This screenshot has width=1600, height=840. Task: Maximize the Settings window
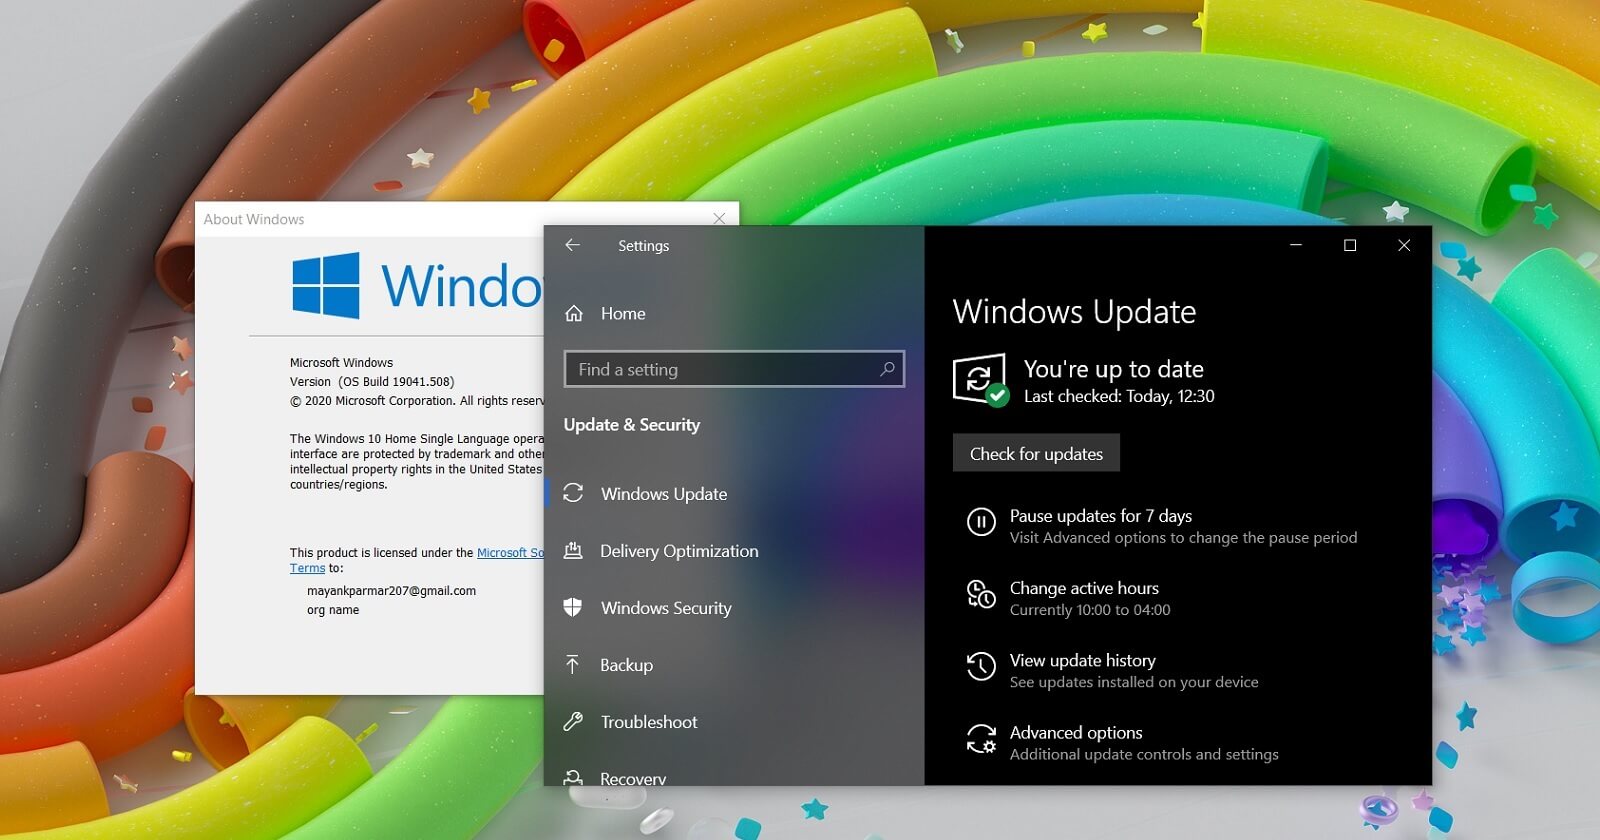(1350, 245)
